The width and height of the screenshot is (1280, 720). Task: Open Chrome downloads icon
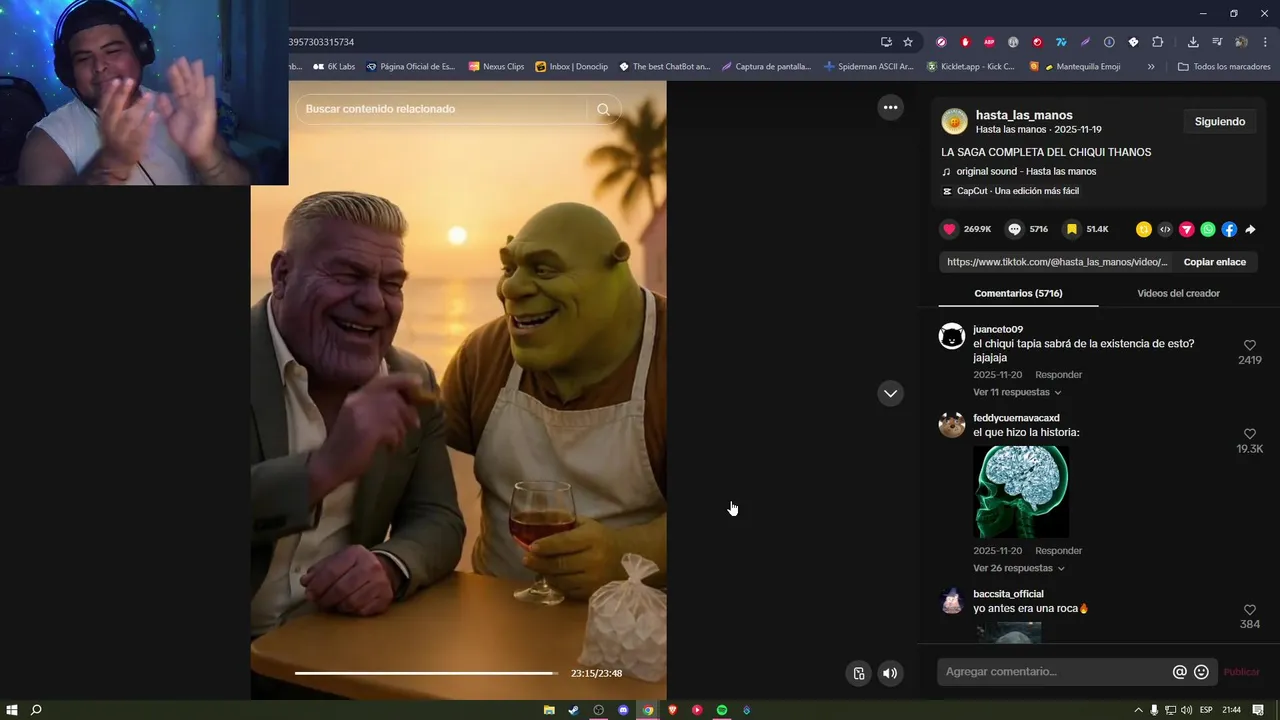[x=1193, y=42]
